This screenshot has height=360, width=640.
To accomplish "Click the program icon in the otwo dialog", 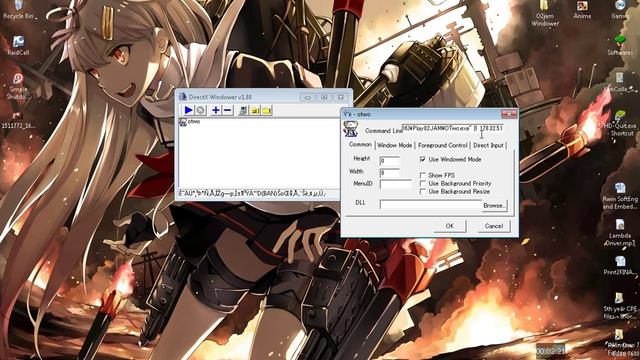I will pos(350,129).
